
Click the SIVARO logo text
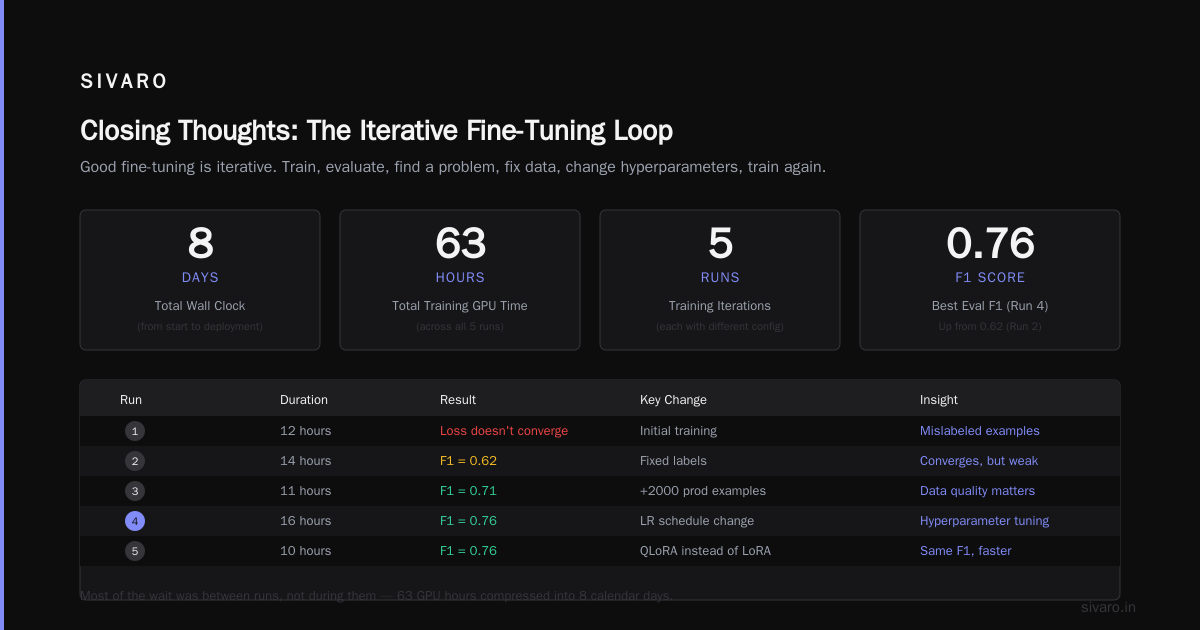tap(124, 82)
